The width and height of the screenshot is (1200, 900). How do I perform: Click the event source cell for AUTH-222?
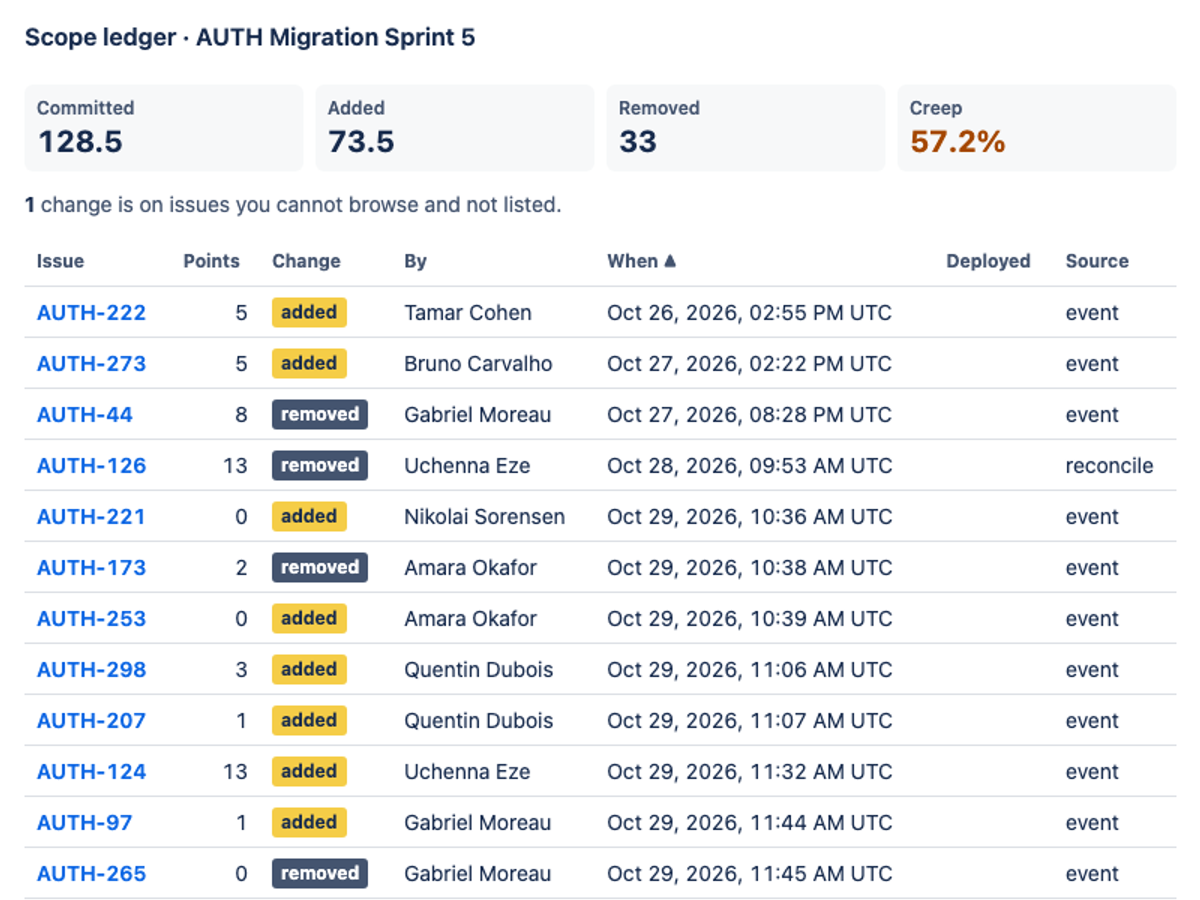[1092, 313]
